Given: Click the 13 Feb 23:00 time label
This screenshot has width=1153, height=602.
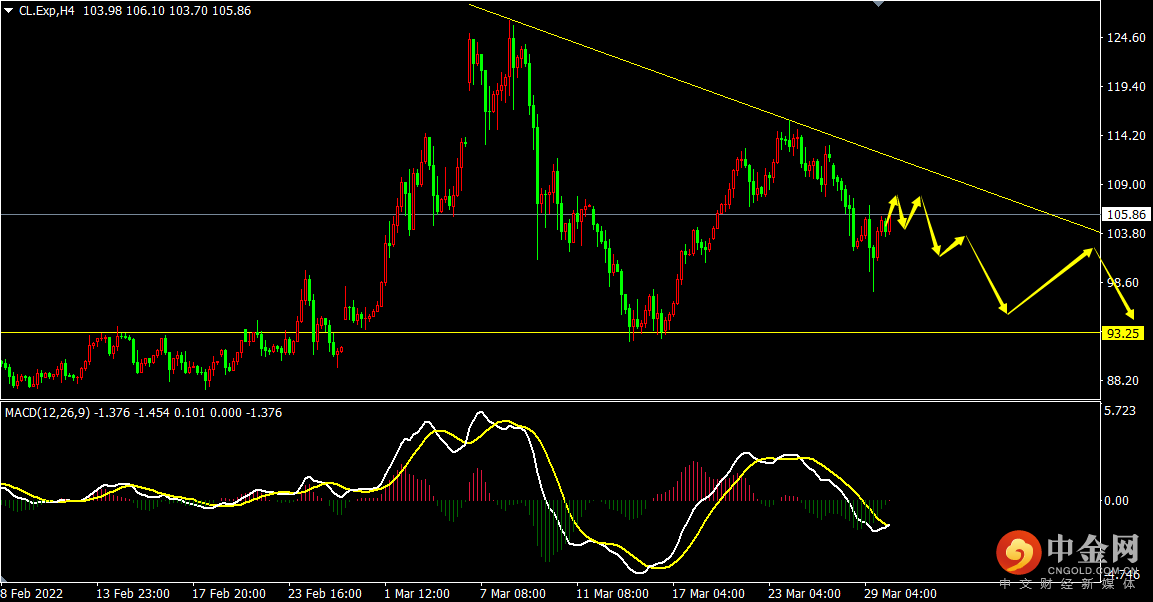Looking at the screenshot, I should coord(132,593).
